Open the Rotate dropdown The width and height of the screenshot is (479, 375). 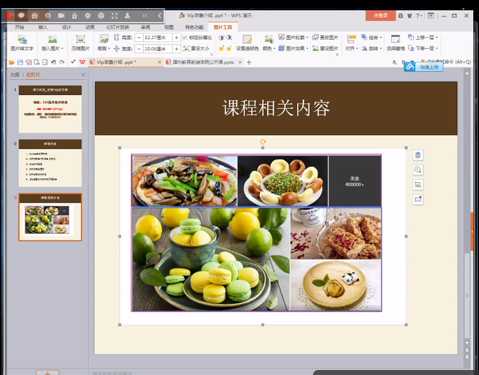(372, 48)
